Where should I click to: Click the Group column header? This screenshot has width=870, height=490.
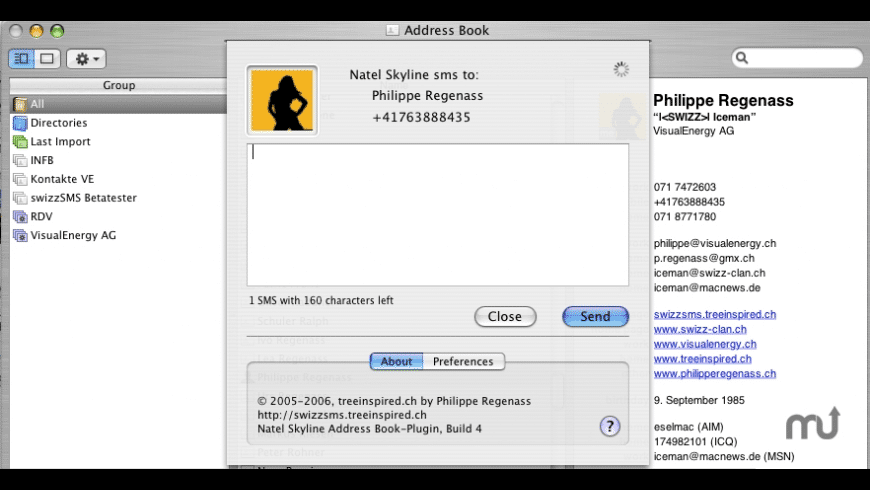click(x=118, y=85)
